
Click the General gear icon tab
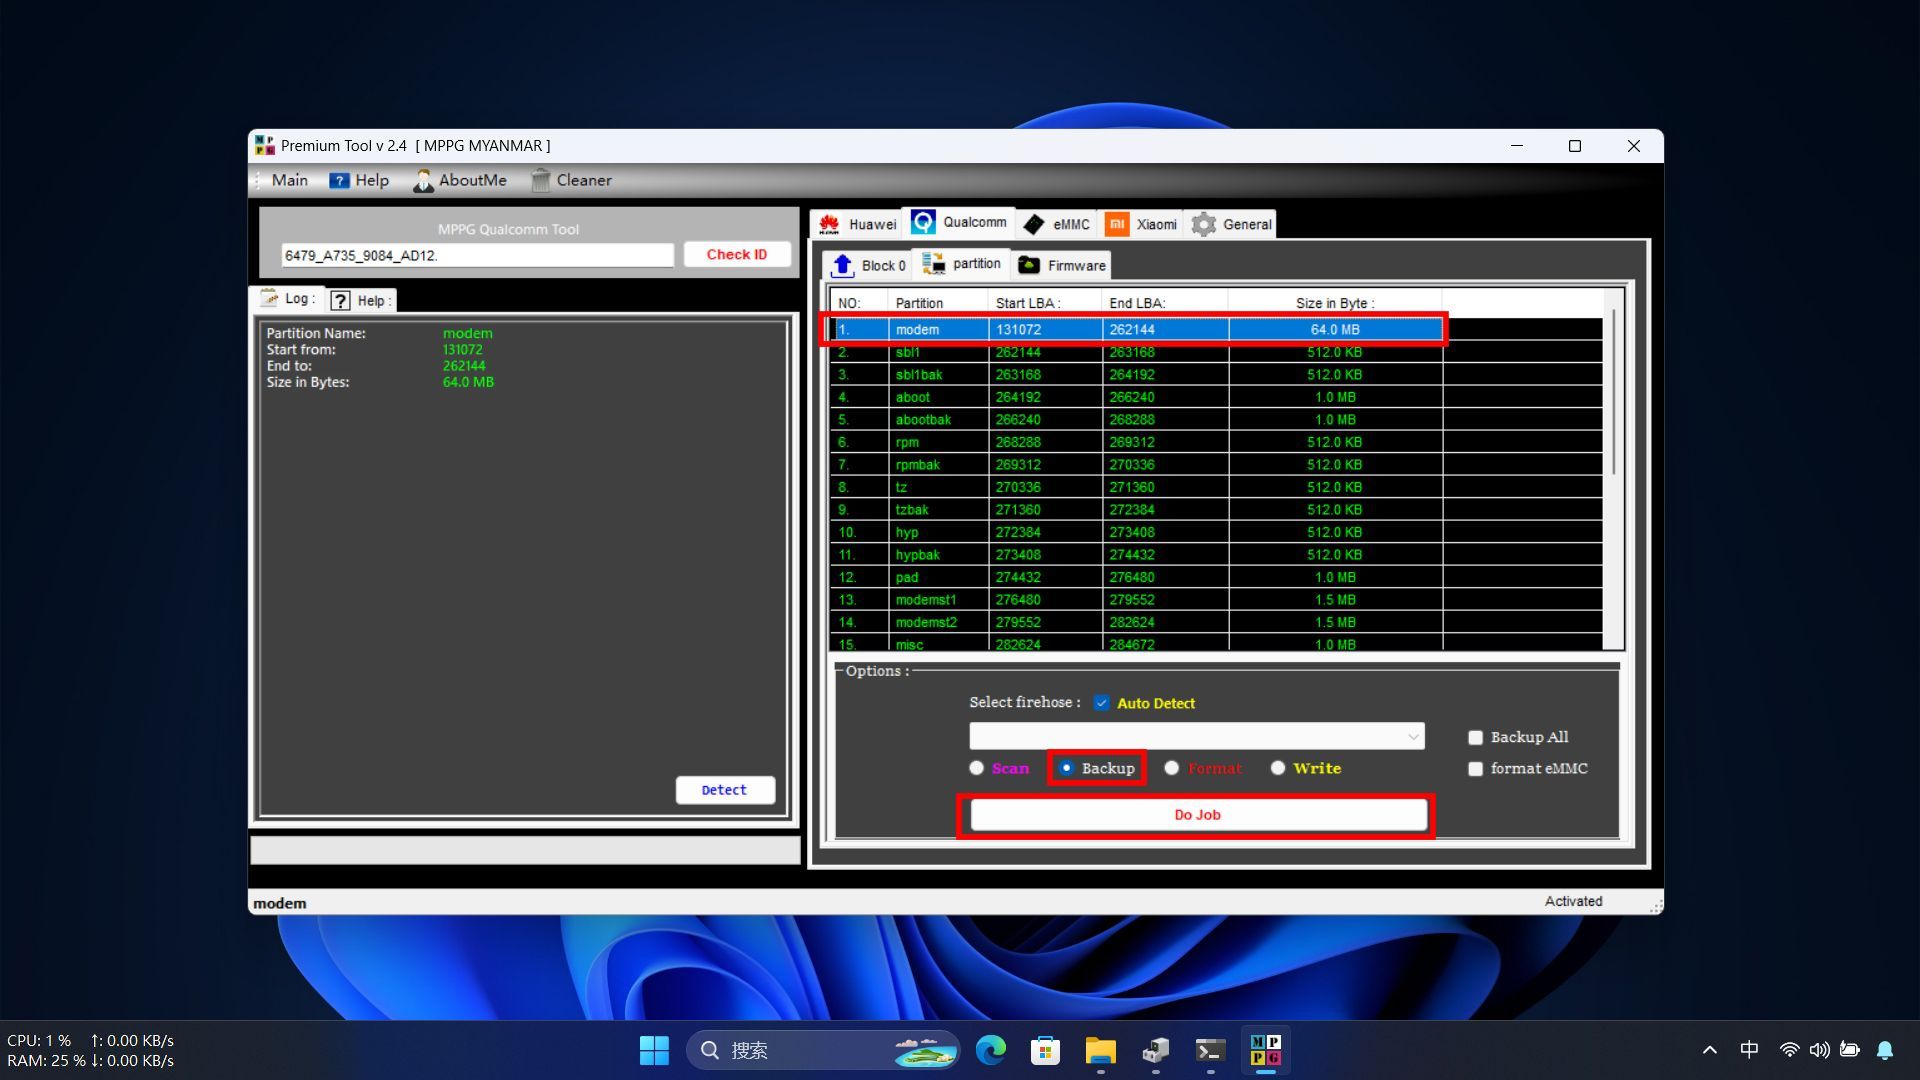point(1204,224)
